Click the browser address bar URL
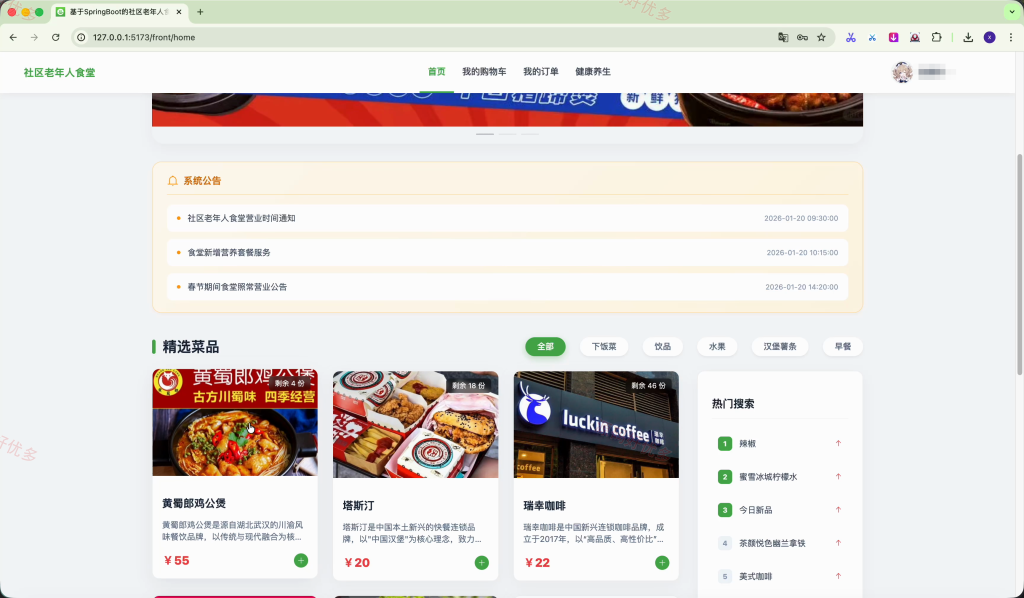The height and width of the screenshot is (598, 1024). pyautogui.click(x=144, y=37)
